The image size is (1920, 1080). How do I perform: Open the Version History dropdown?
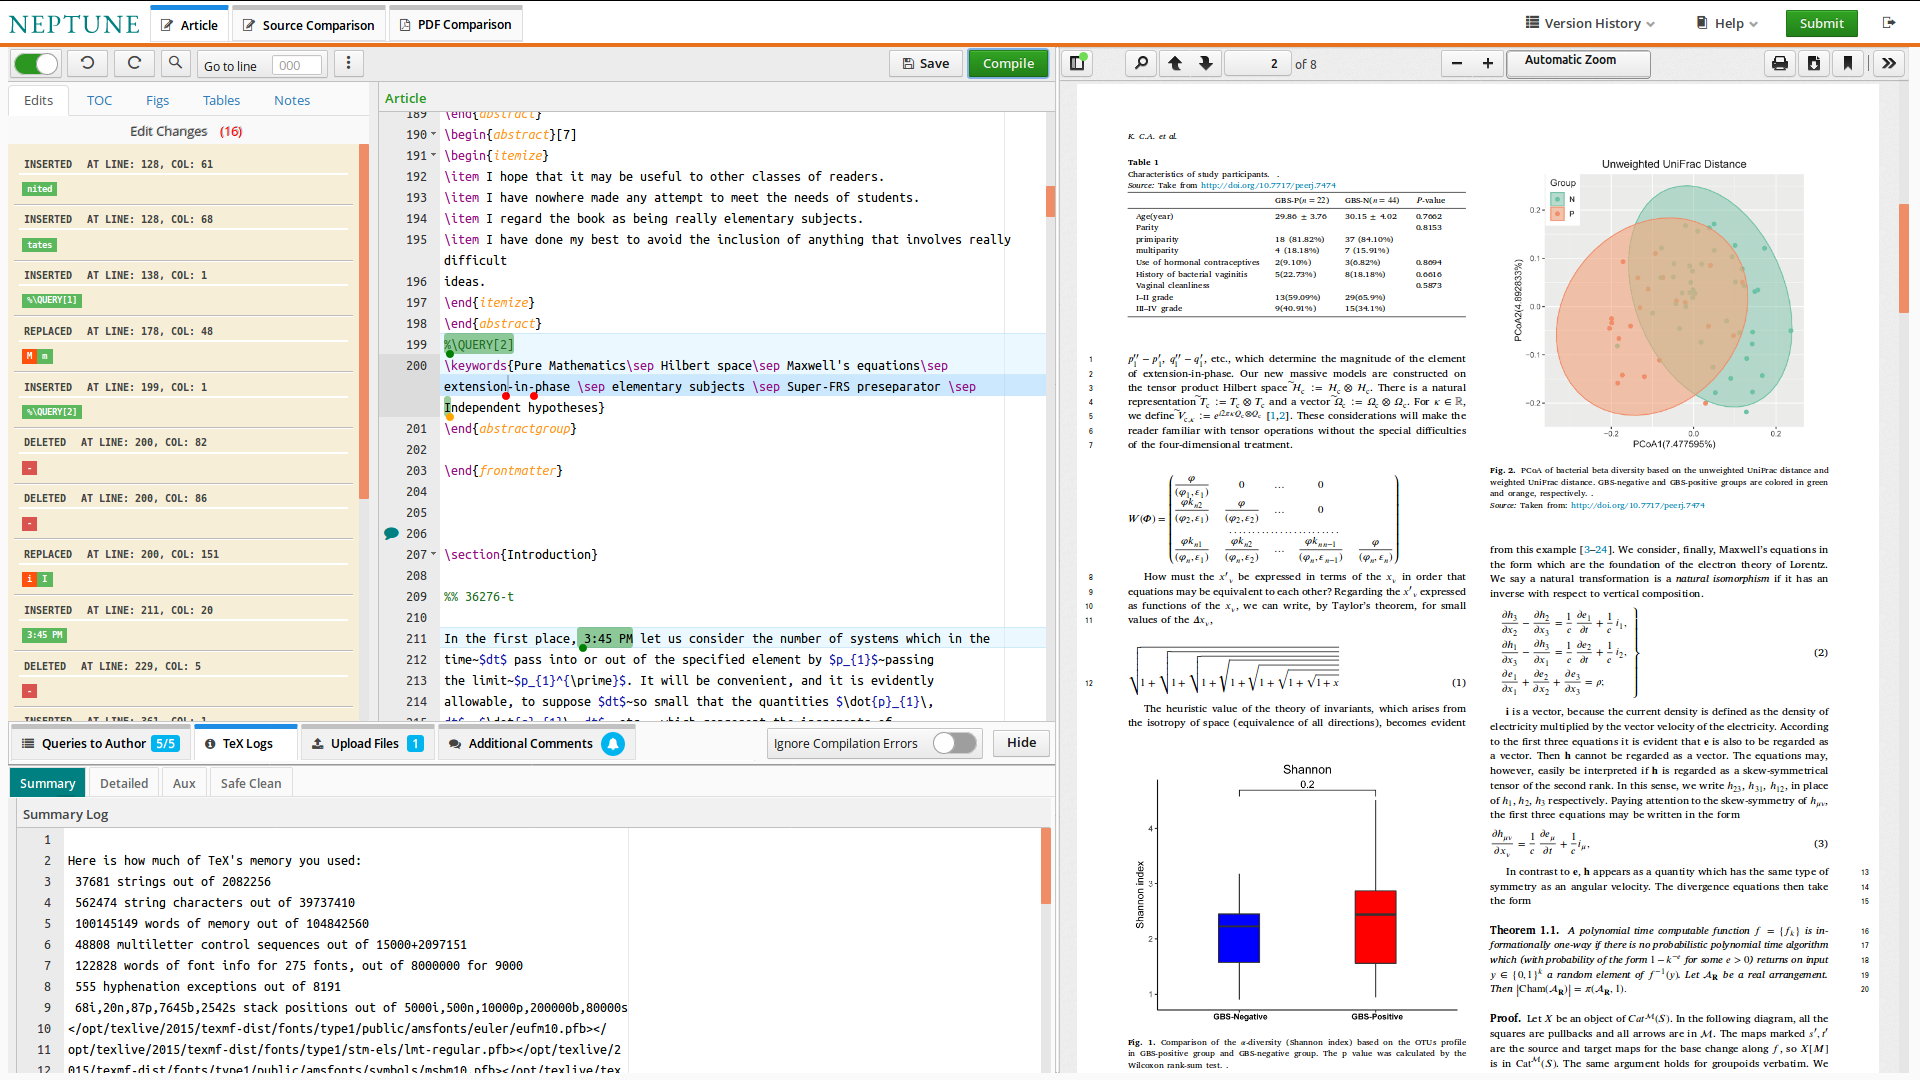click(x=1589, y=23)
